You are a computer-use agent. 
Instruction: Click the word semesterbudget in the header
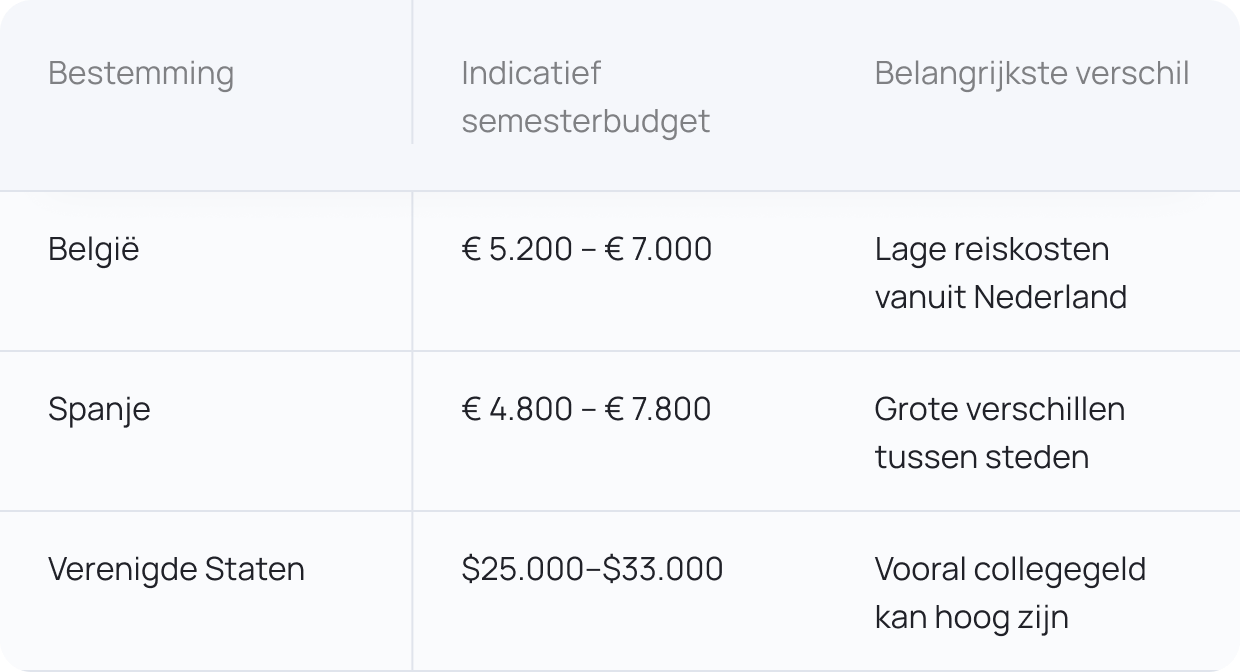click(586, 121)
